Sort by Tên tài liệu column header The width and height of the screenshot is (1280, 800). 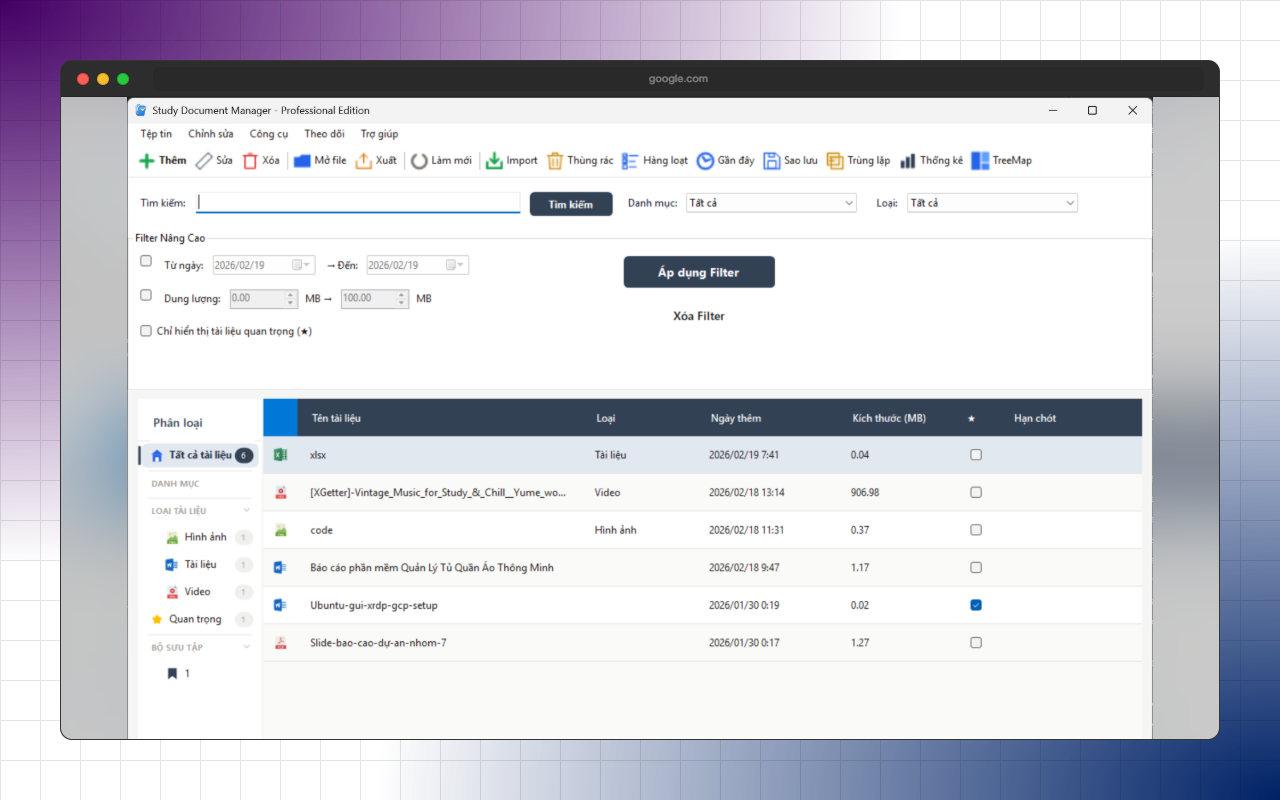(x=336, y=418)
